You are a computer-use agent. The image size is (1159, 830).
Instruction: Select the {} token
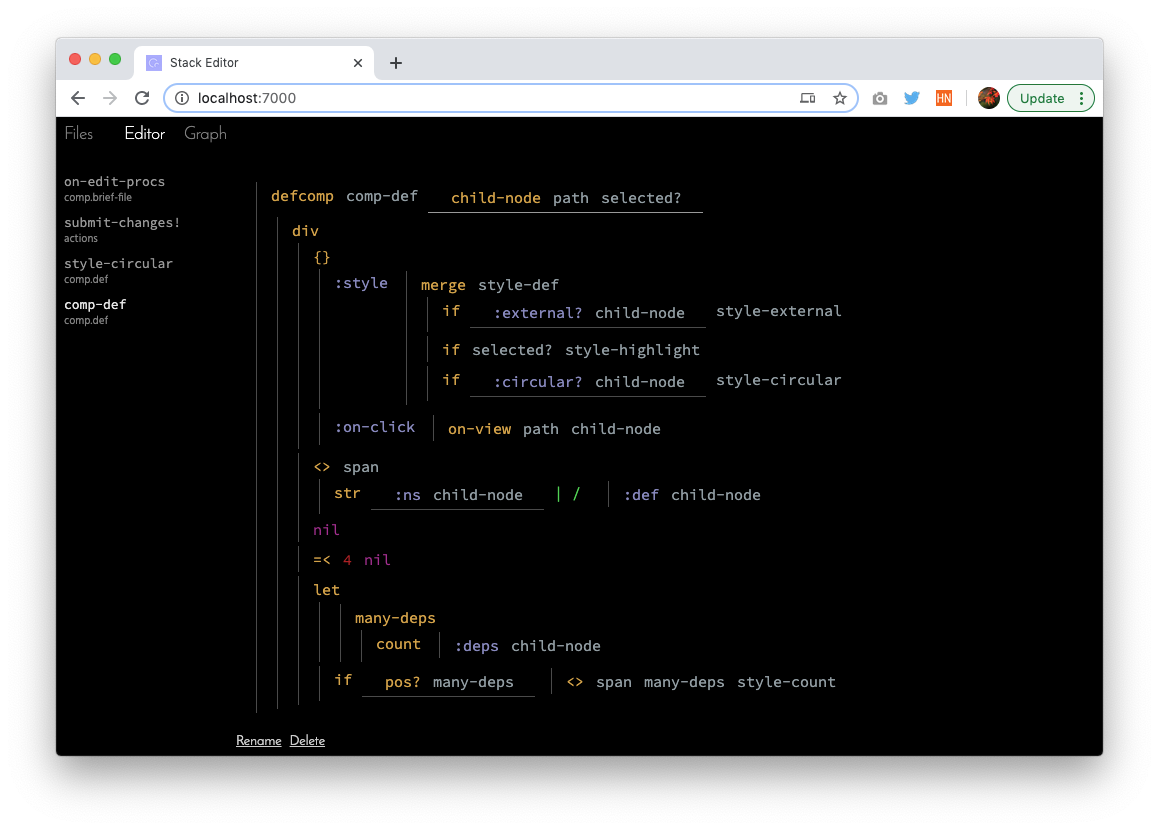point(322,257)
